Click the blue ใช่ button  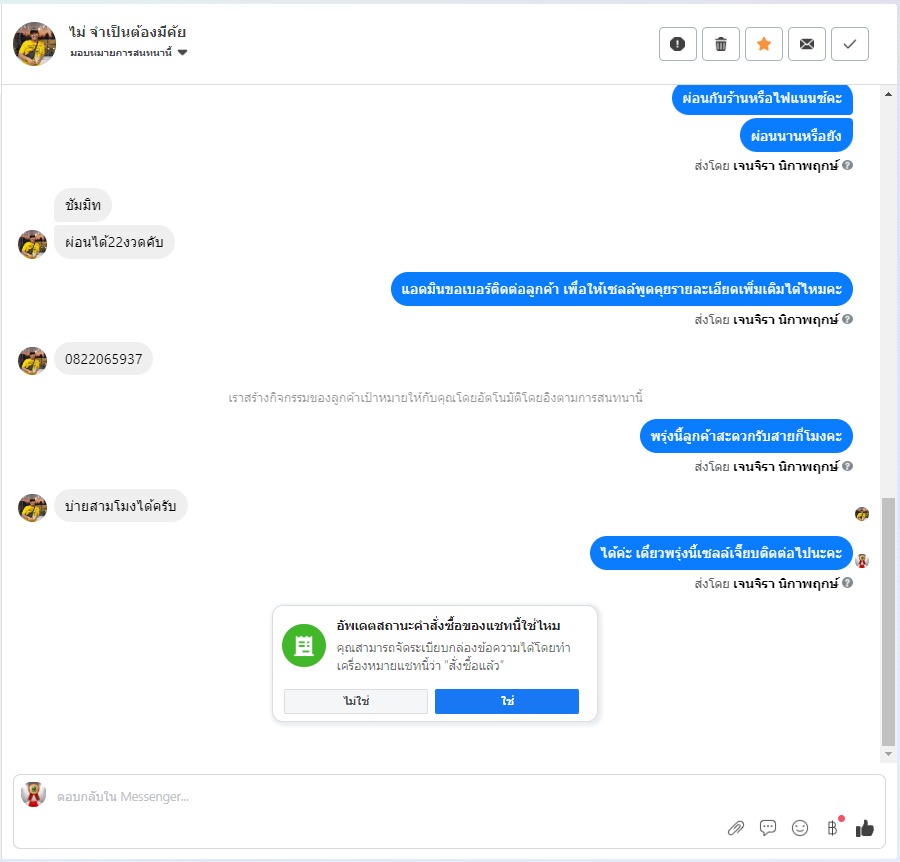coord(507,701)
